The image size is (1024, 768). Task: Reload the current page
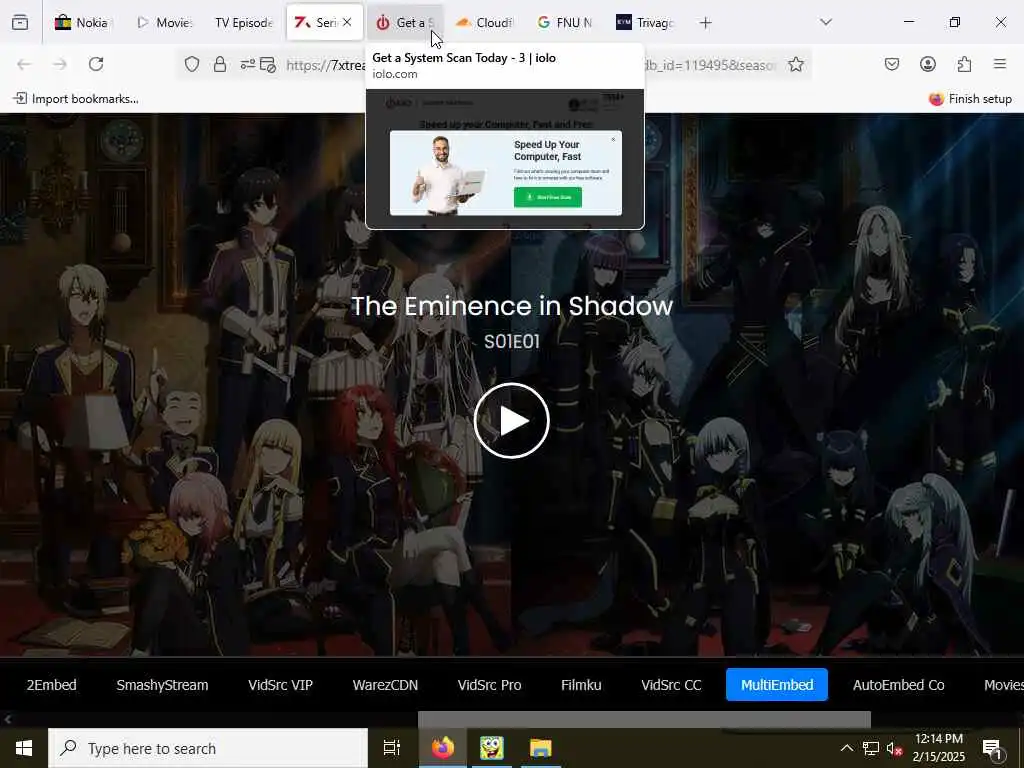click(96, 64)
